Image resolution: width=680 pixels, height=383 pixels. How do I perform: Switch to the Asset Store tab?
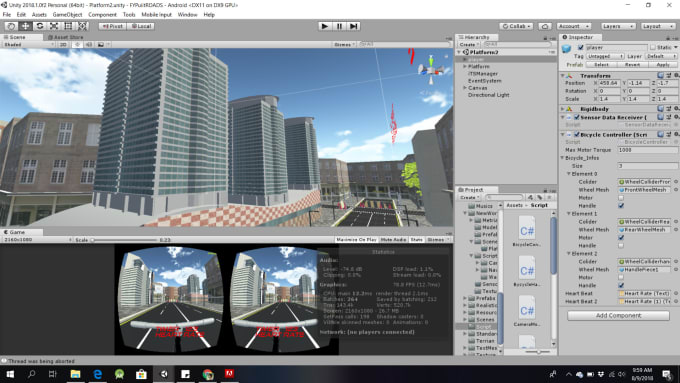click(65, 37)
